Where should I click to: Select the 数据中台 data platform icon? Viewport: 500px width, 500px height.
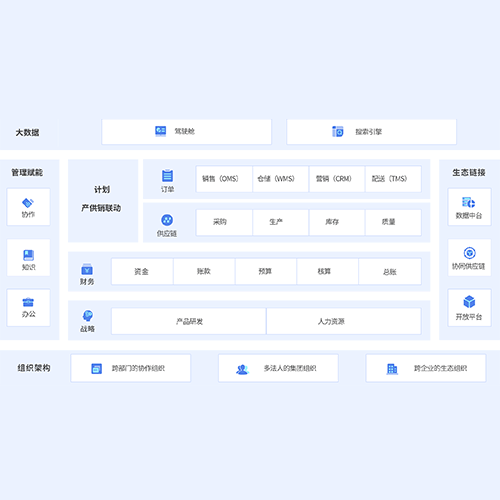coord(469,202)
